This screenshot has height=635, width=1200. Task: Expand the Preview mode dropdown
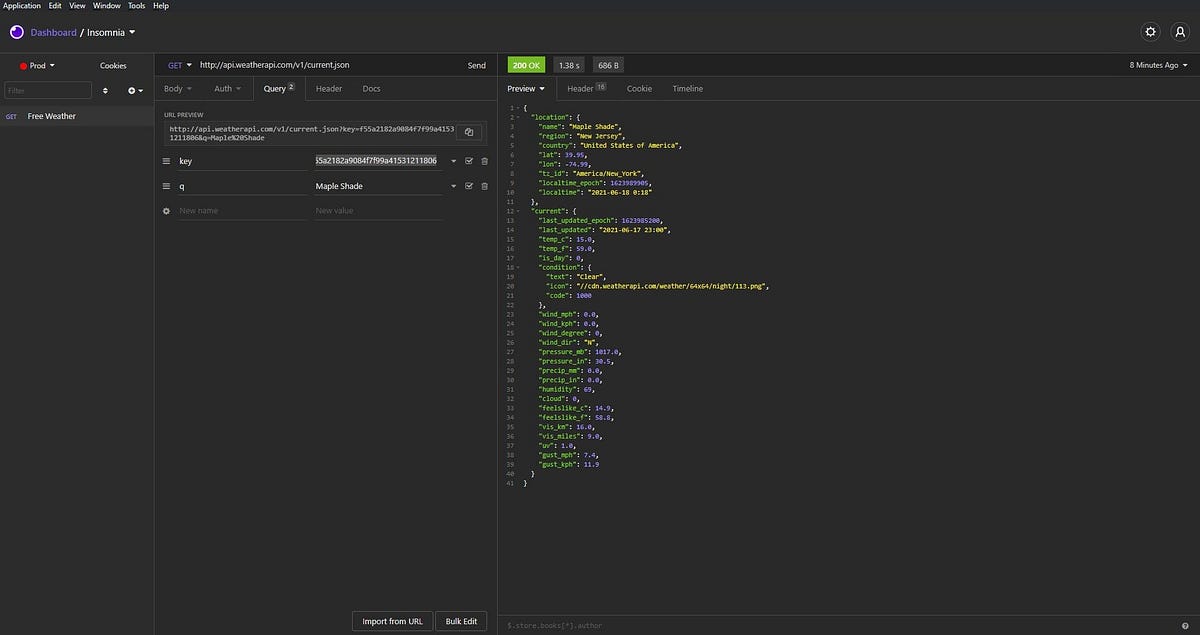[526, 88]
